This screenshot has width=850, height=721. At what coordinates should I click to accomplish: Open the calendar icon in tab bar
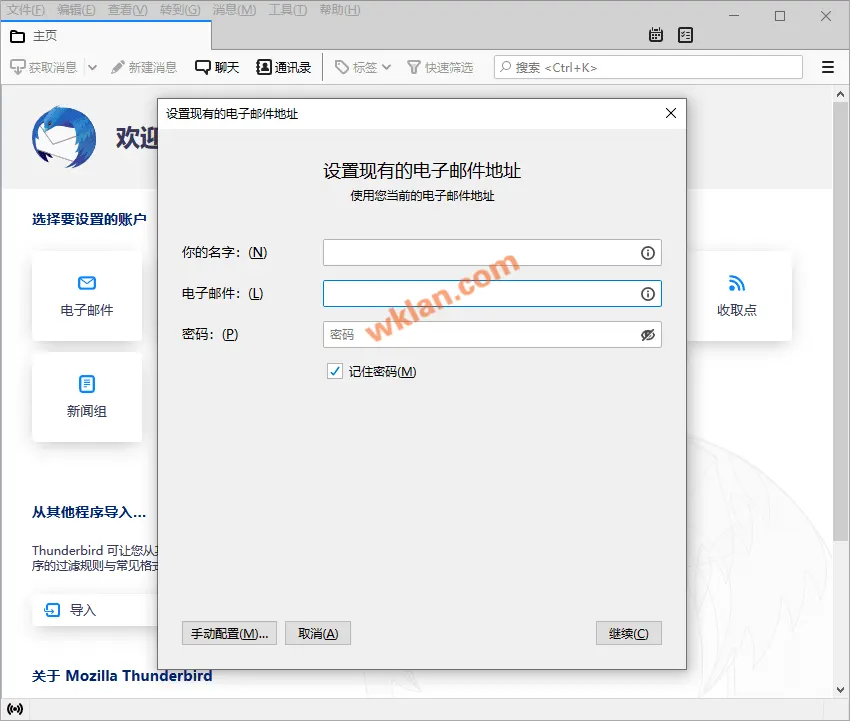click(x=656, y=35)
